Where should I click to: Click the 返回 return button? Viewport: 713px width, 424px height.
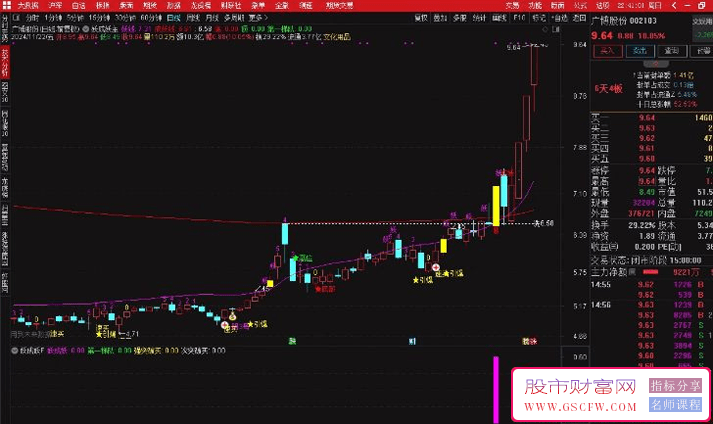pos(579,18)
